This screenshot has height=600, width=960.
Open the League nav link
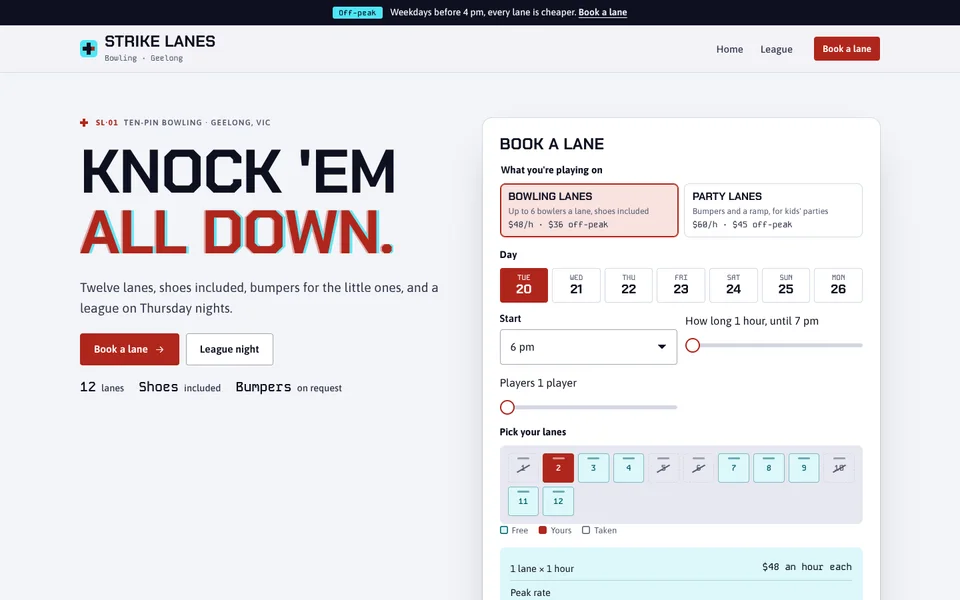coord(776,49)
